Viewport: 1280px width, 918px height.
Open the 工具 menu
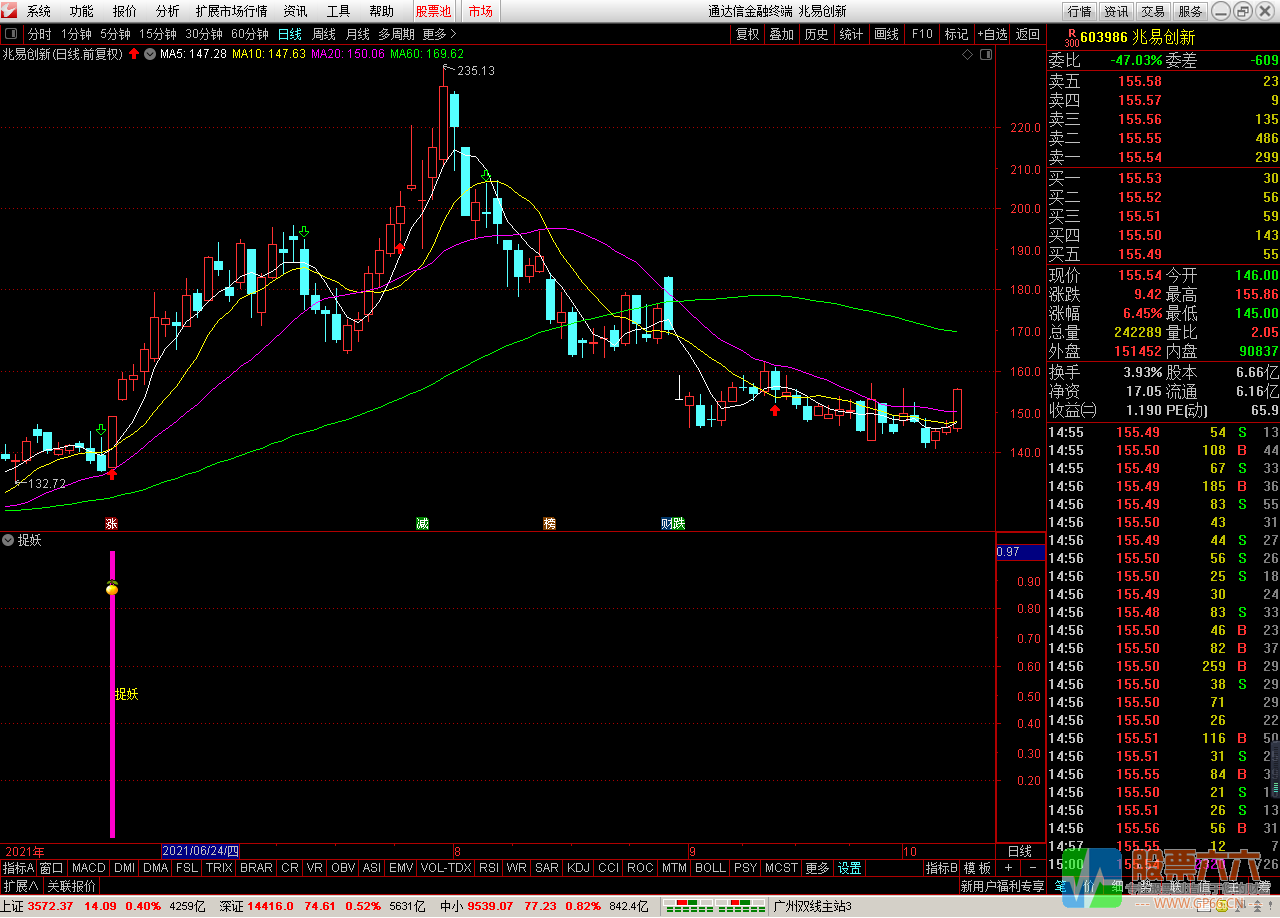[x=339, y=12]
